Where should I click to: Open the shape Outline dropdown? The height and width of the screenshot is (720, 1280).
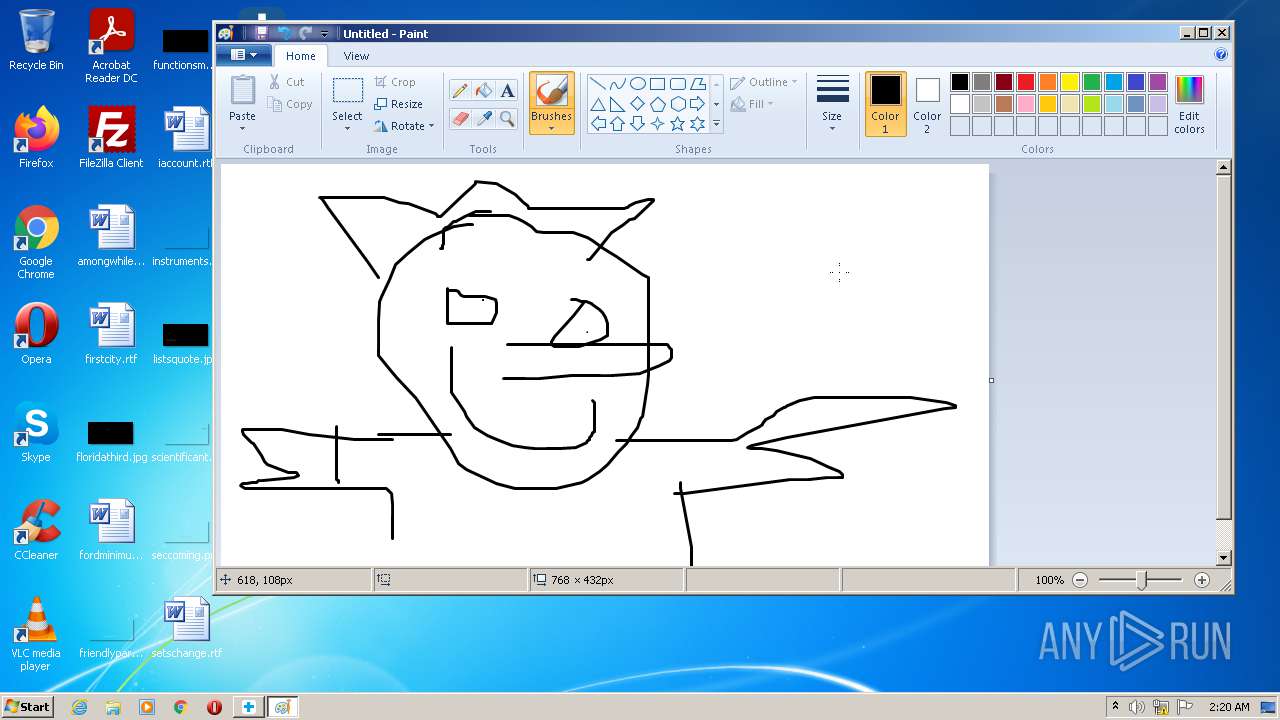[764, 82]
